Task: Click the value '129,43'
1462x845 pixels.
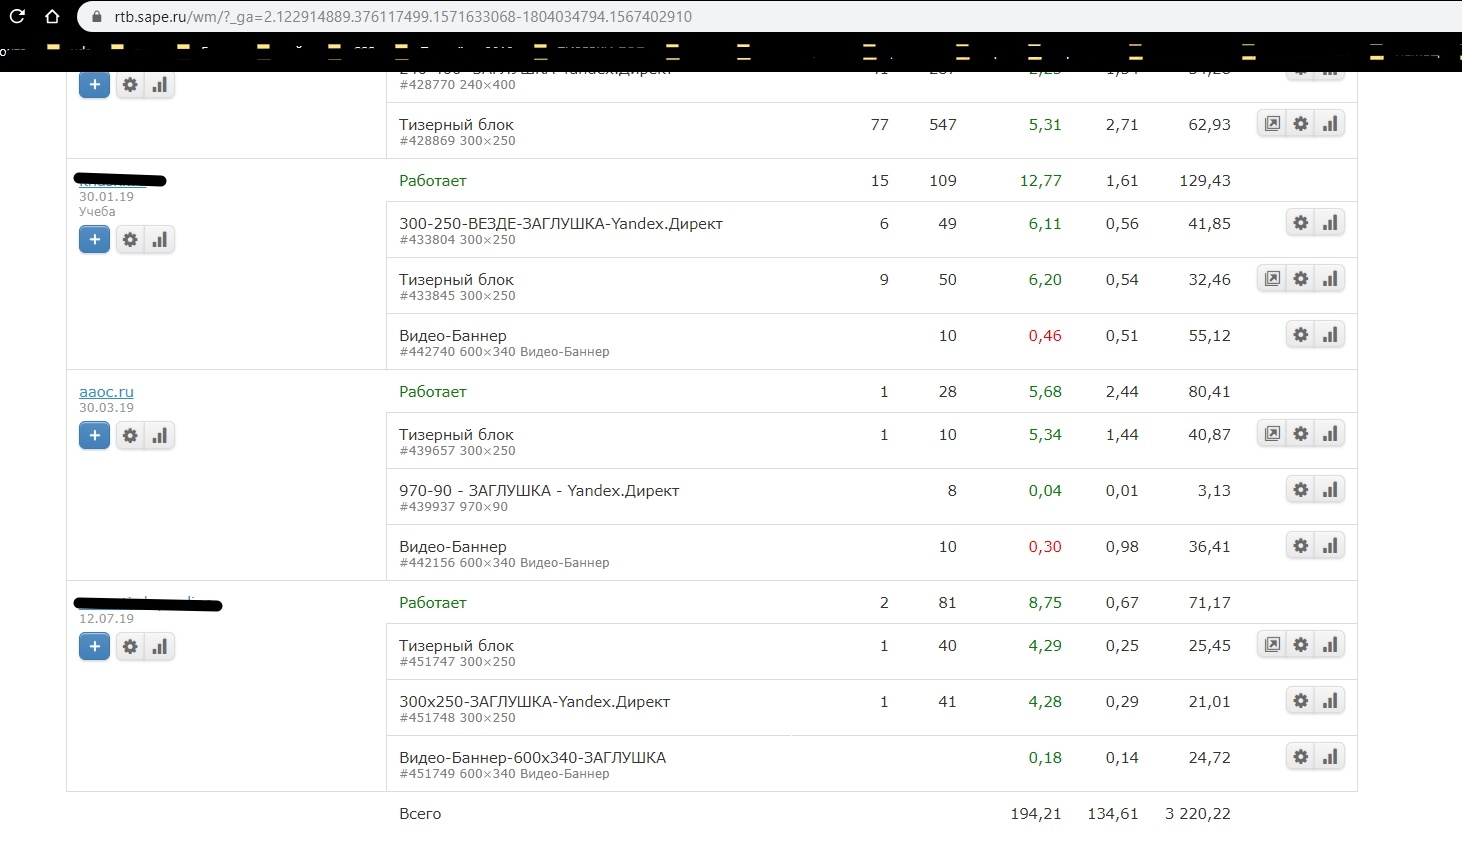Action: pyautogui.click(x=1205, y=181)
